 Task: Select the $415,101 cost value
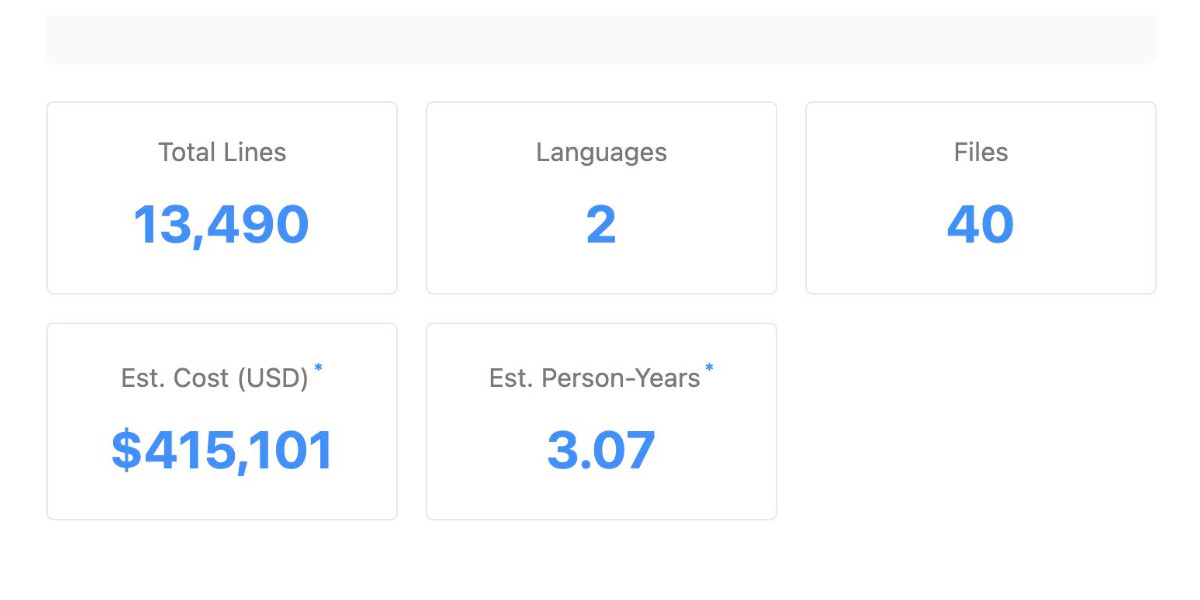(222, 450)
